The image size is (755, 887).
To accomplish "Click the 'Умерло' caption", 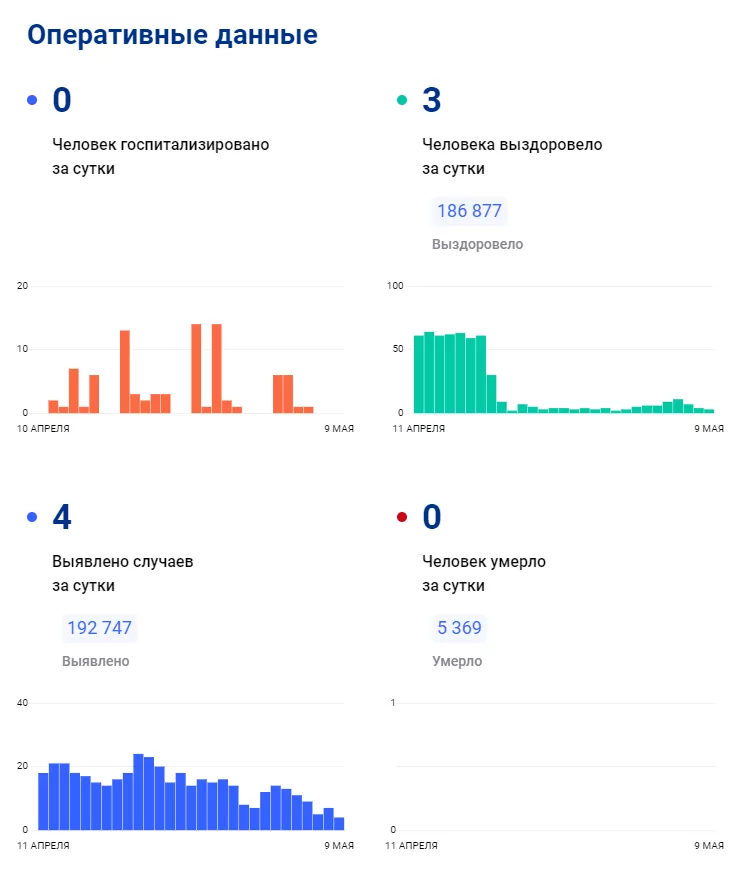I will pos(457,661).
